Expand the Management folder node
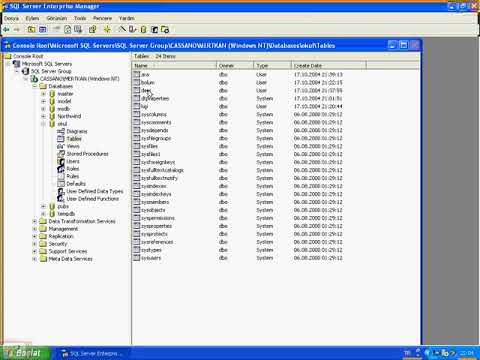Image resolution: width=480 pixels, height=360 pixels. pyautogui.click(x=34, y=229)
